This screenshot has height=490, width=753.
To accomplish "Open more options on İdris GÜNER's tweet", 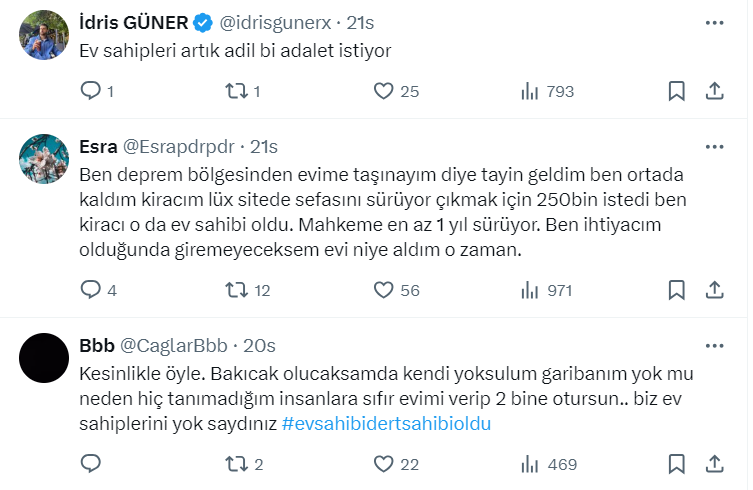I will (715, 21).
